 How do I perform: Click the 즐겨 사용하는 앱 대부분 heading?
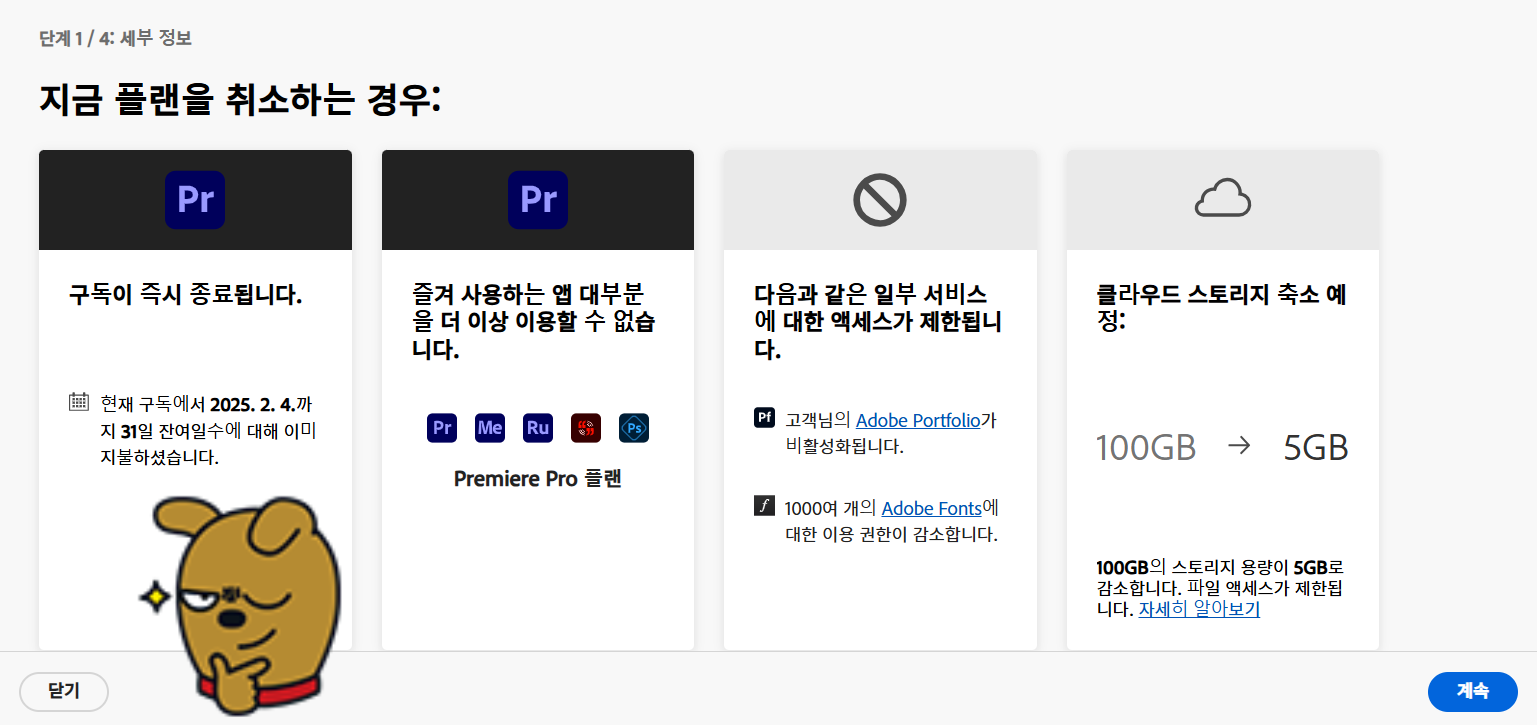click(x=534, y=322)
